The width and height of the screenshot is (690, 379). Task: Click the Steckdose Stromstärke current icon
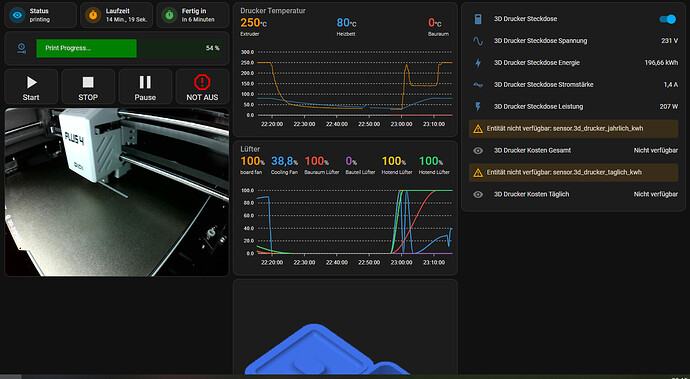pyautogui.click(x=478, y=85)
